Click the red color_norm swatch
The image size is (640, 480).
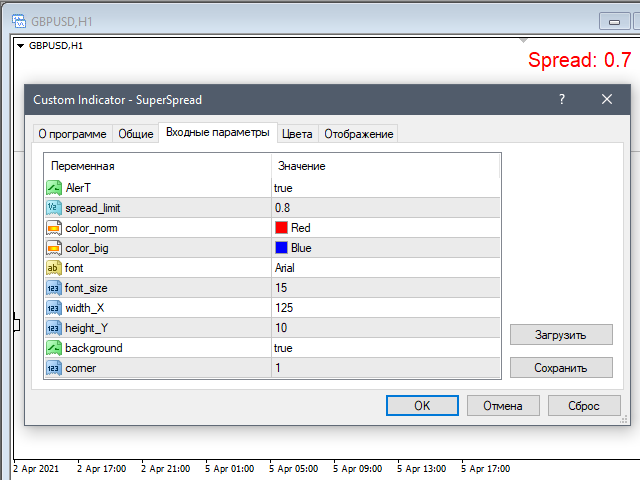click(282, 228)
